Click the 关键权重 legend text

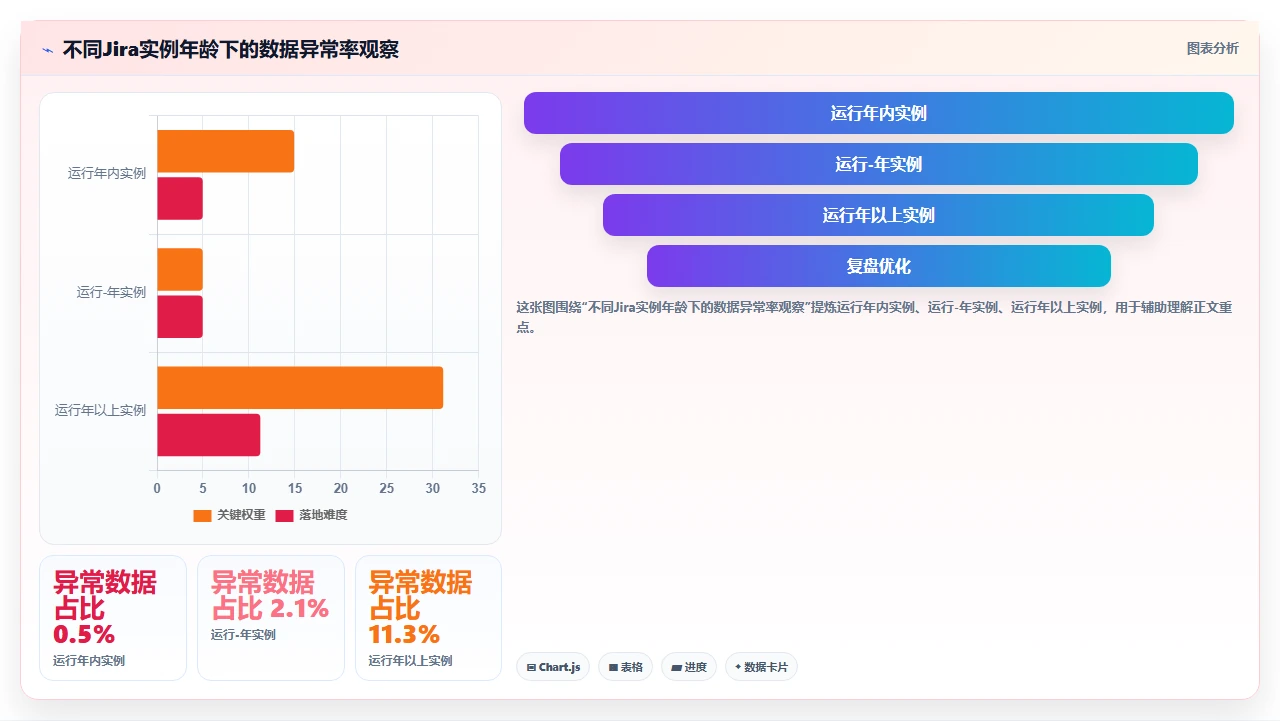pyautogui.click(x=241, y=515)
